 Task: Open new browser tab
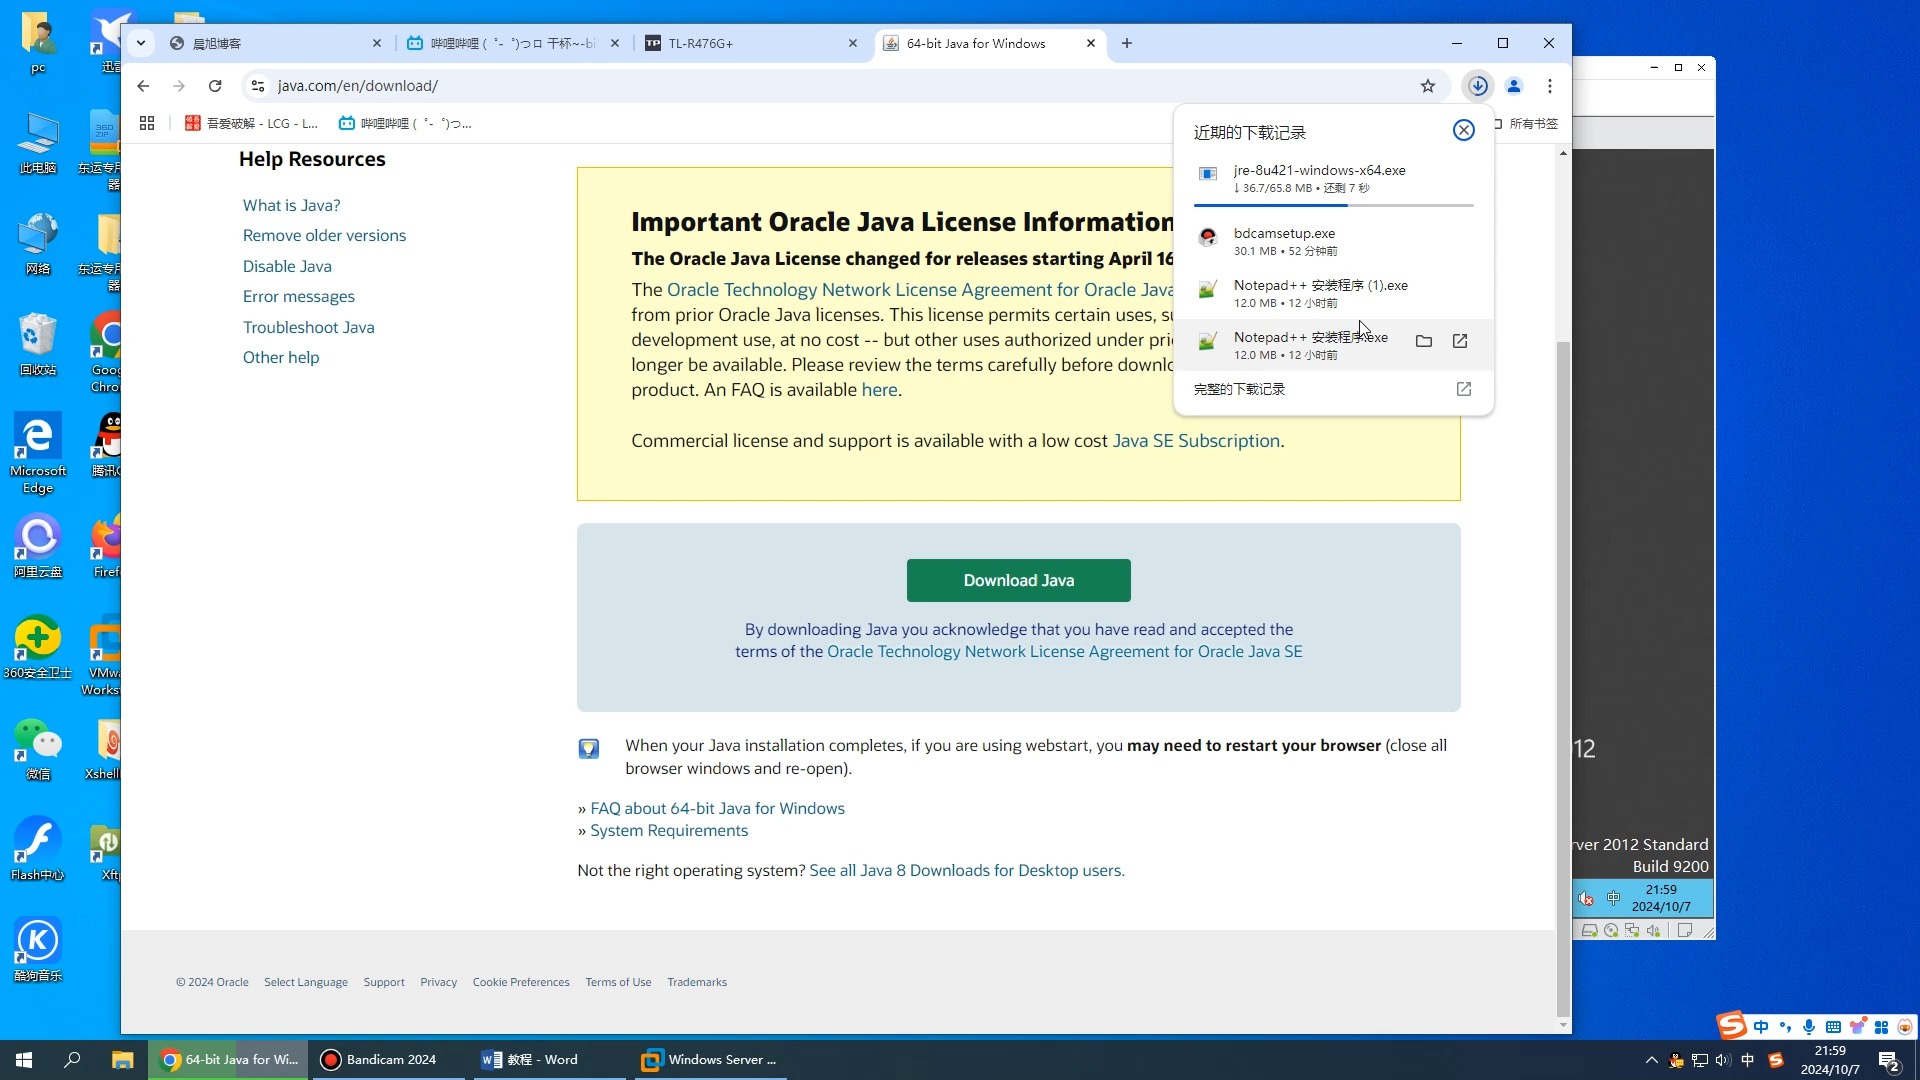point(1127,43)
